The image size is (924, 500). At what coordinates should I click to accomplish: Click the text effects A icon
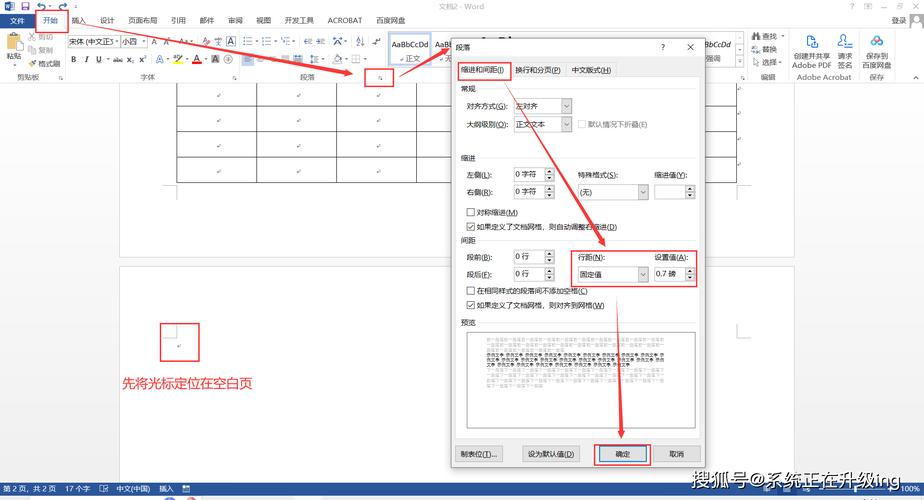click(x=160, y=60)
